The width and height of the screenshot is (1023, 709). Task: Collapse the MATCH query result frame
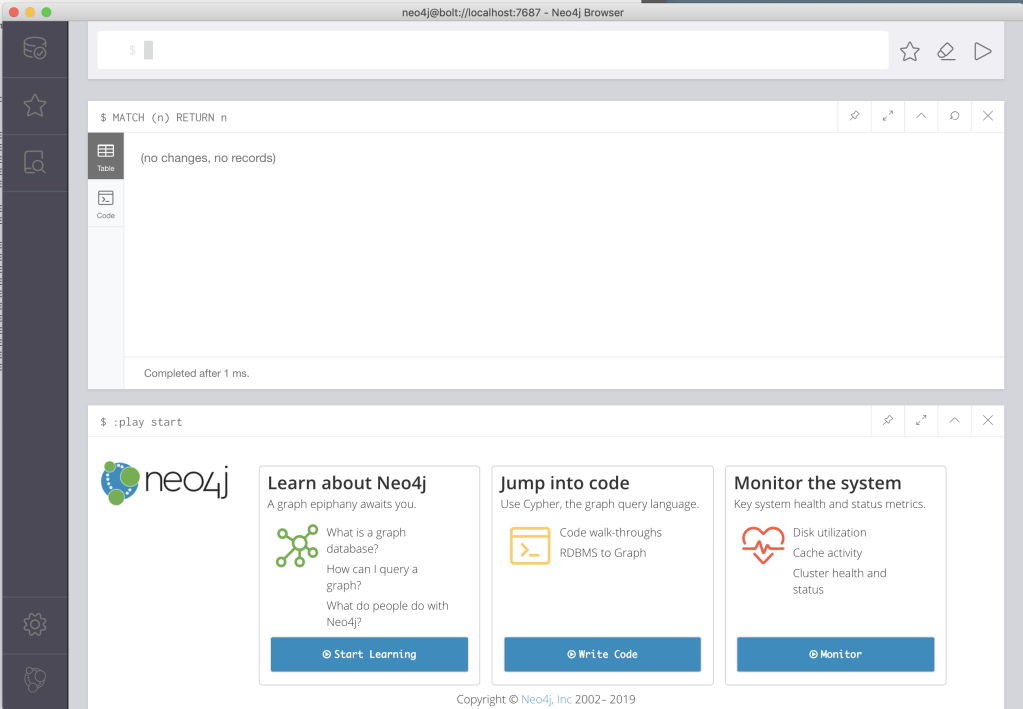(921, 116)
